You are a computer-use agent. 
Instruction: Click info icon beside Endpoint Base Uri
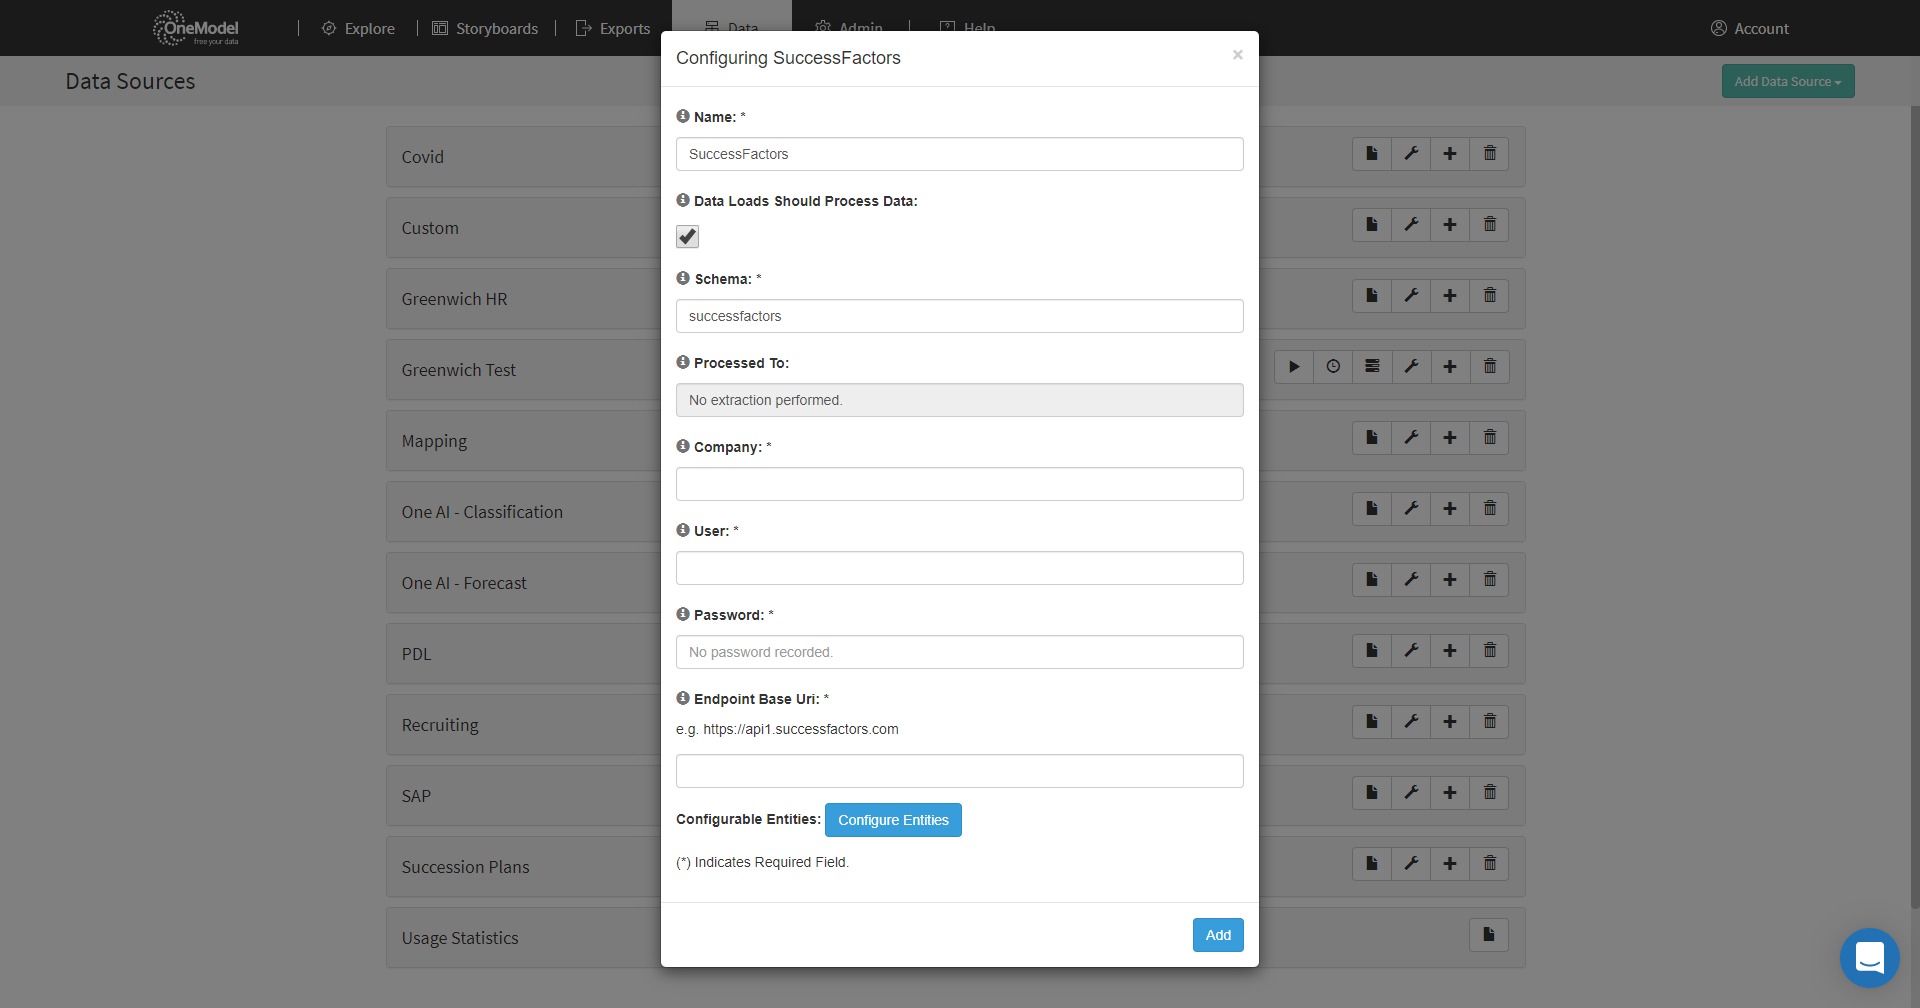click(683, 698)
